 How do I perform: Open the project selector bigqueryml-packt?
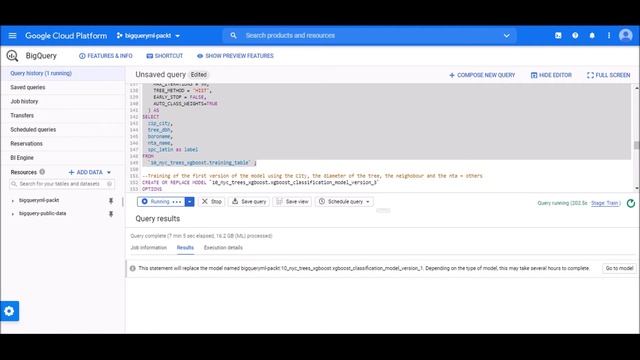click(149, 36)
